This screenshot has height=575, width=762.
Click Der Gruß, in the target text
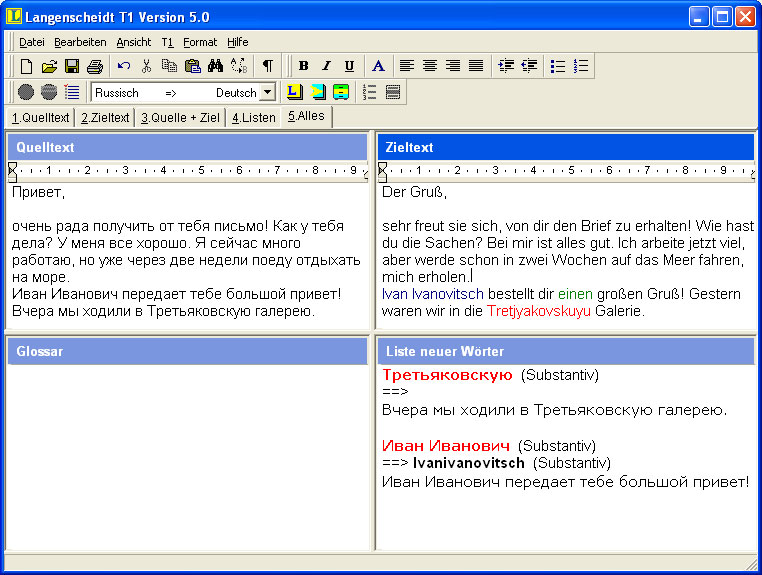tap(415, 192)
